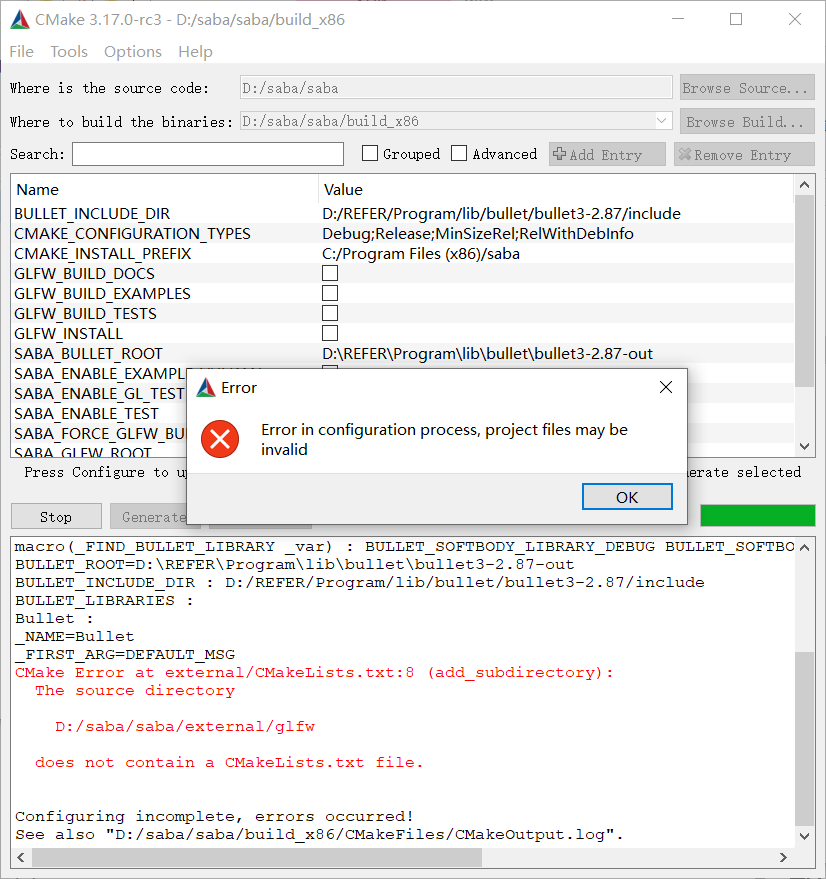
Task: Click the Browse Source... button
Action: pos(747,88)
